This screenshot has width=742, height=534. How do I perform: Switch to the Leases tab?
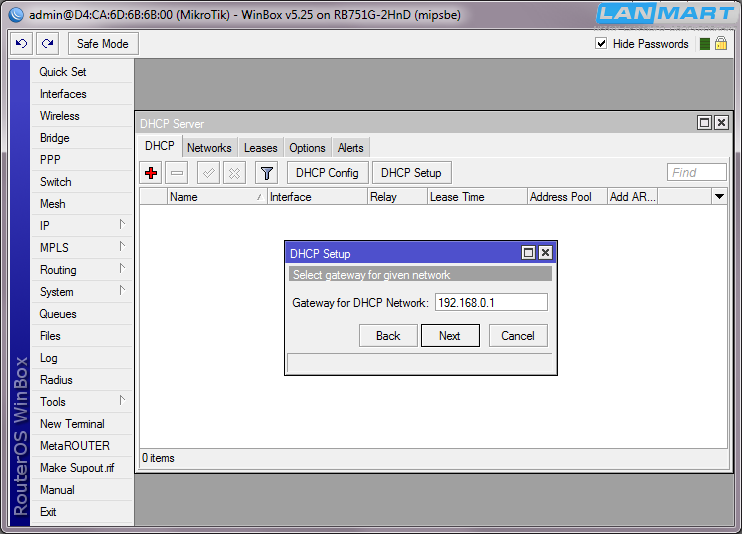click(x=261, y=148)
